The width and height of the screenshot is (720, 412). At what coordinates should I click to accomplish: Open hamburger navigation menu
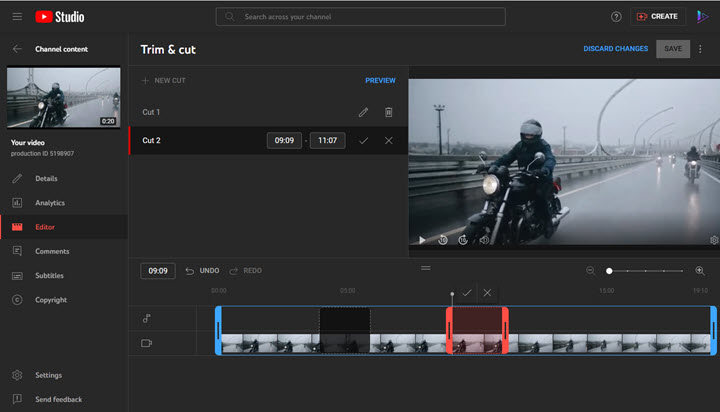tap(17, 17)
